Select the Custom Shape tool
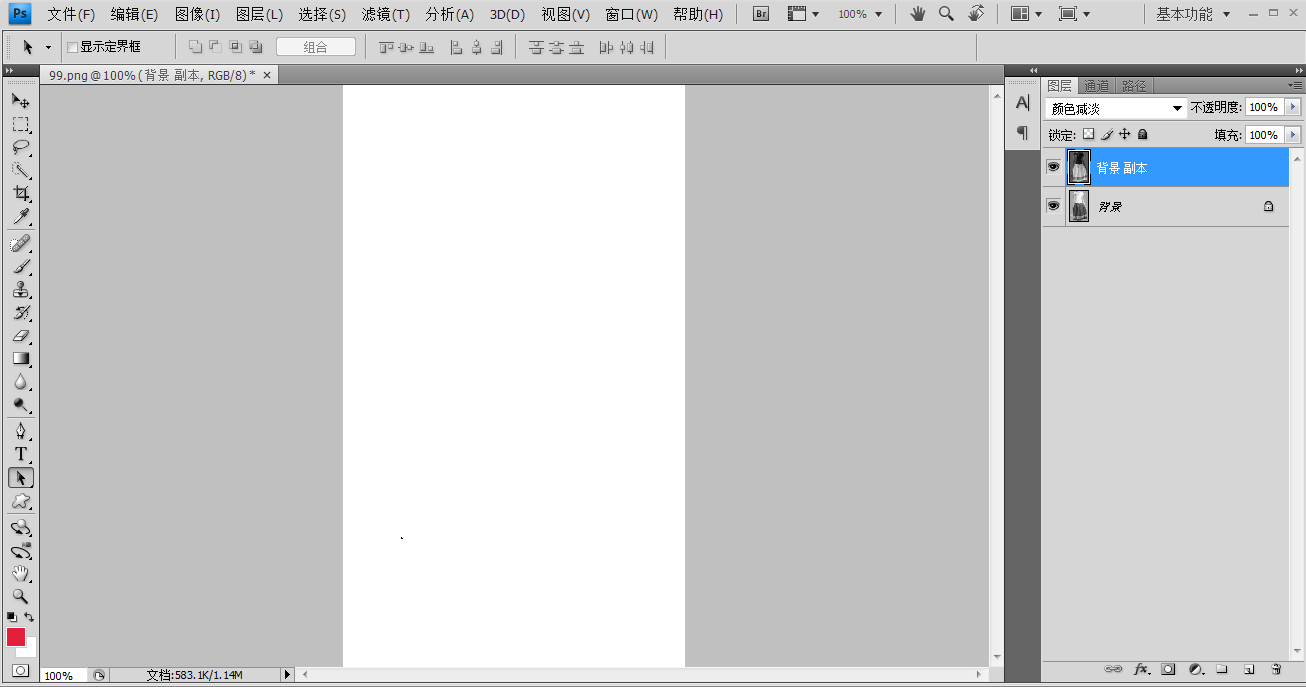This screenshot has width=1306, height=687. [20, 501]
